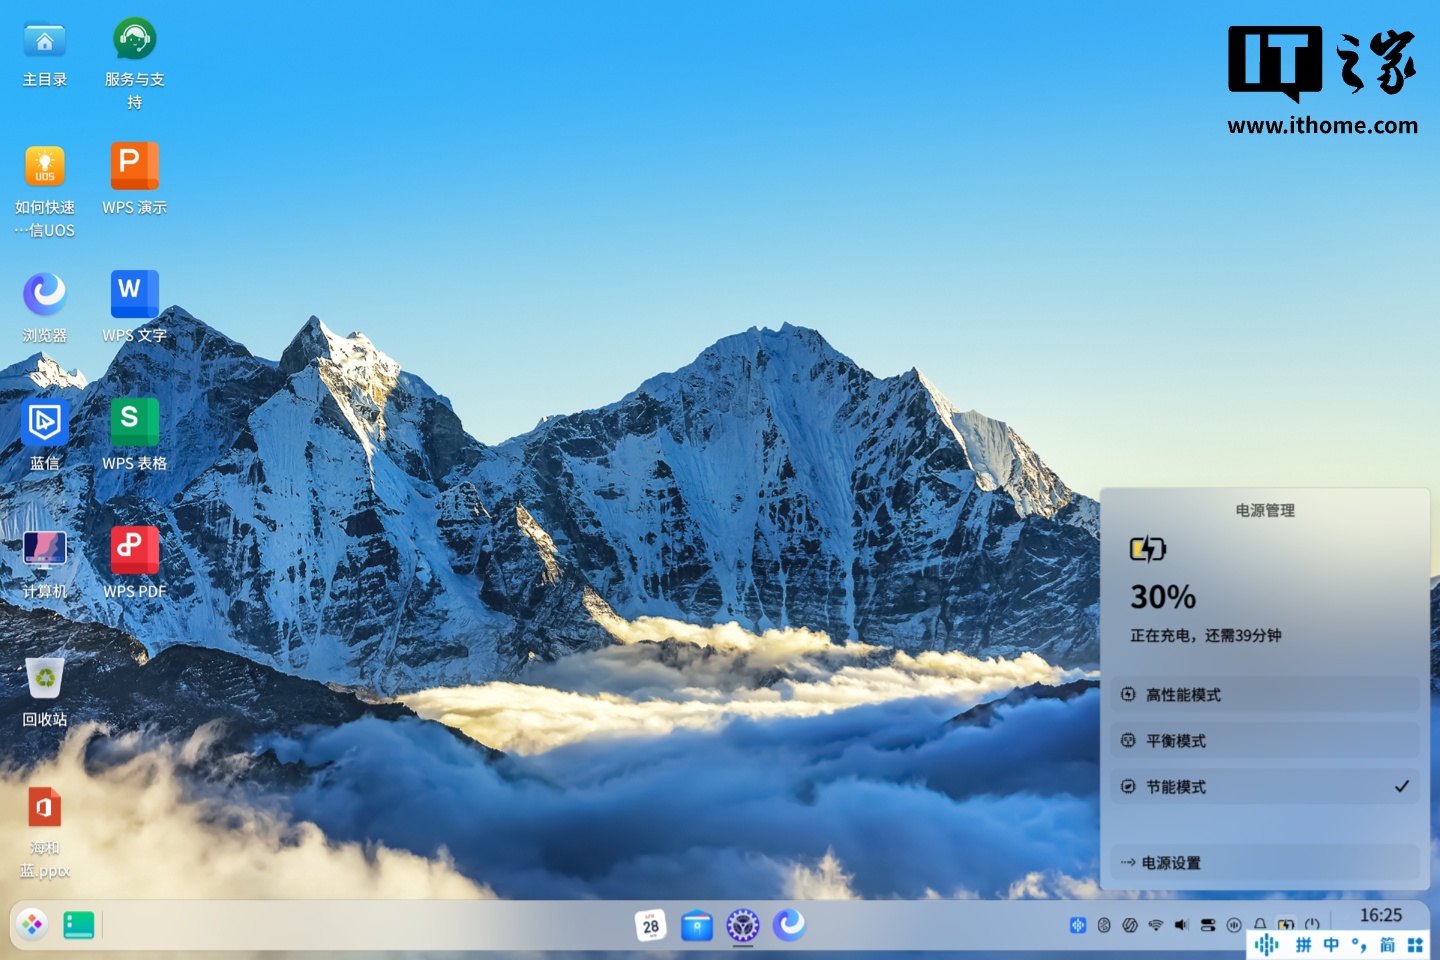The image size is (1440, 960).
Task: Open the WPS 演示 desktop icon
Action: (x=134, y=166)
